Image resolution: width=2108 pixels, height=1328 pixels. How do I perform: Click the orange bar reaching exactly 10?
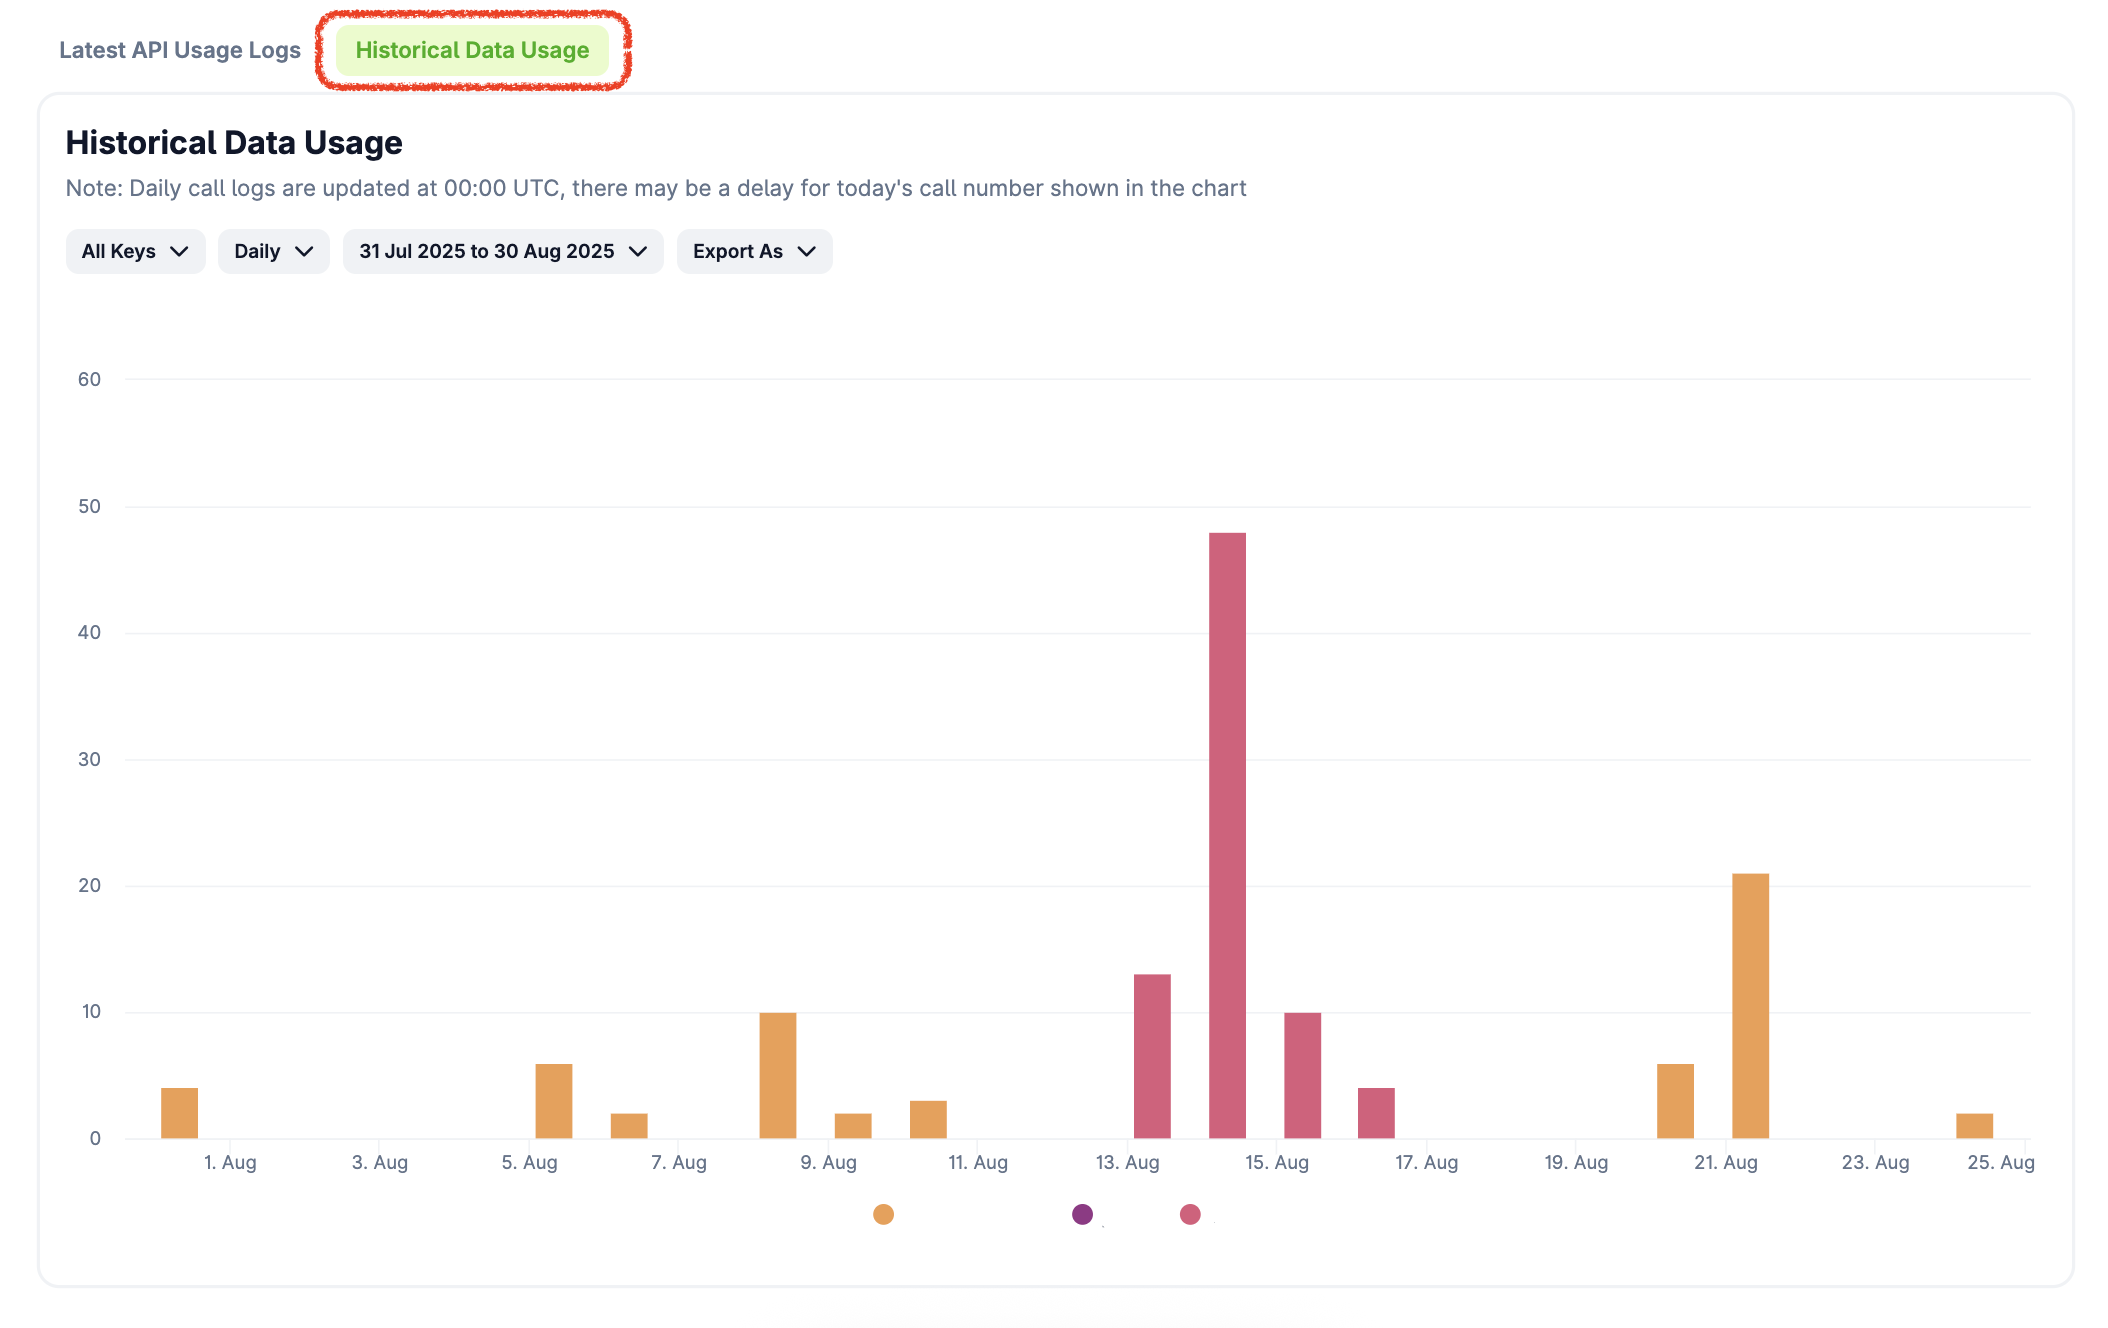(777, 1075)
